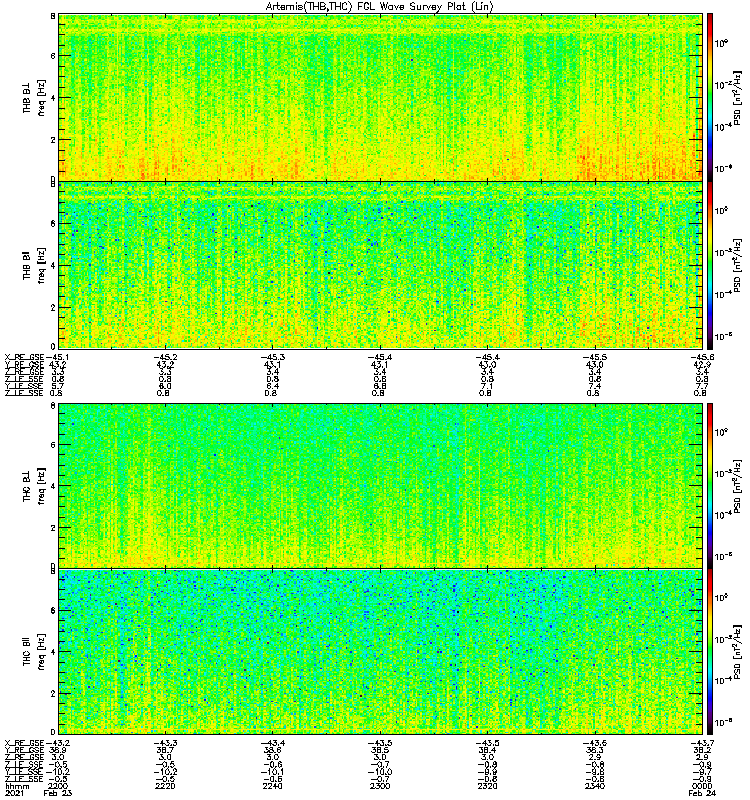Click the "-43.4" X_RE_GSE value
Viewport: 750px width, 800px height.
(x=272, y=743)
